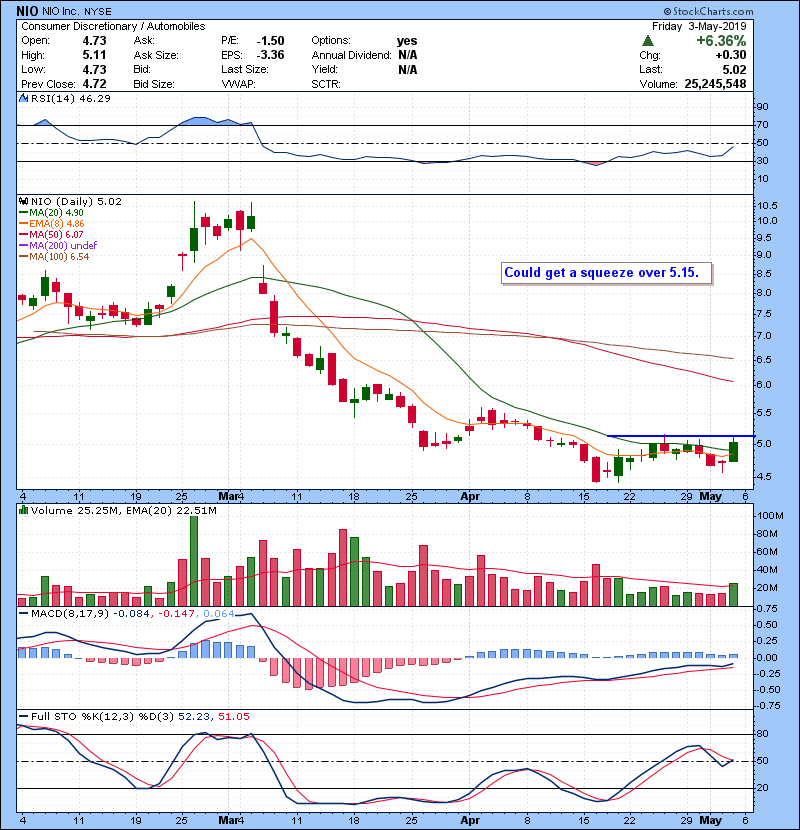Screen dimensions: 800x830
Task: Click the orange EMA(8) 4.86 legend entry
Action: pyautogui.click(x=52, y=223)
